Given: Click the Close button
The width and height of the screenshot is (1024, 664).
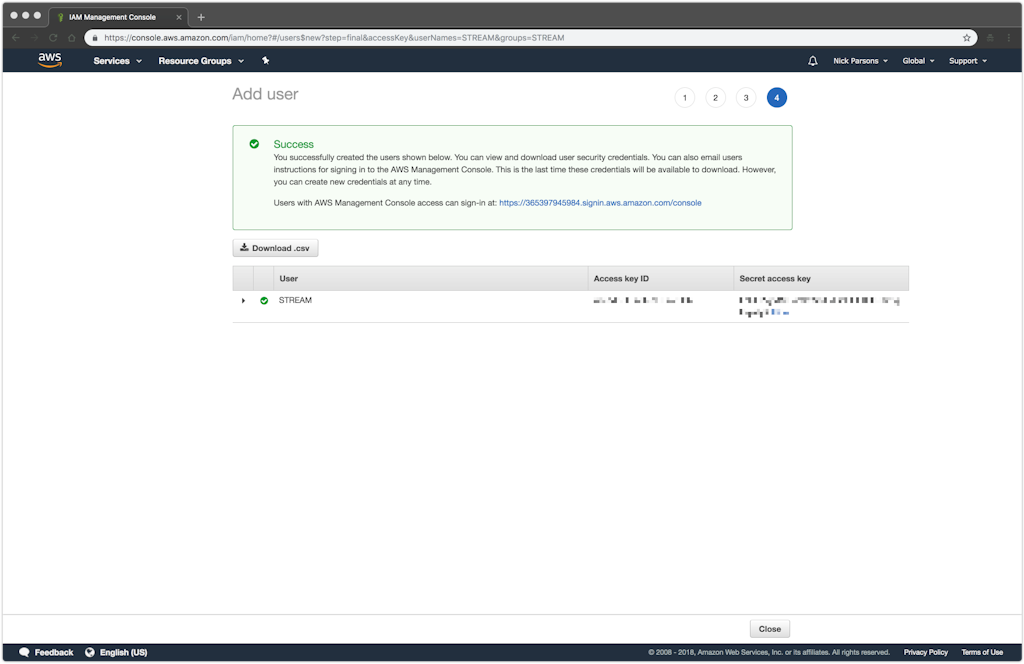Looking at the screenshot, I should pyautogui.click(x=769, y=629).
